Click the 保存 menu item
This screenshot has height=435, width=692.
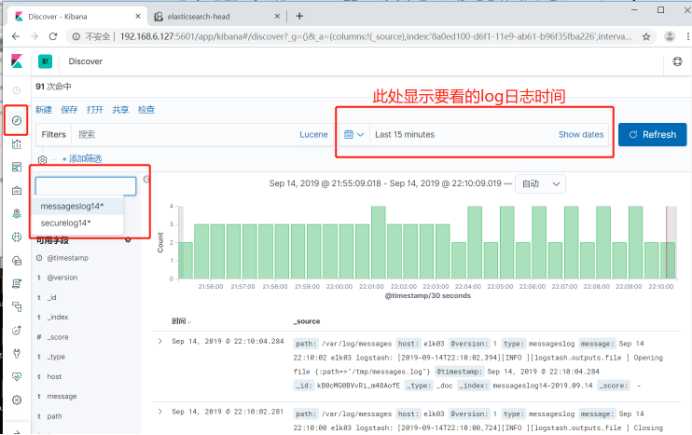(69, 109)
